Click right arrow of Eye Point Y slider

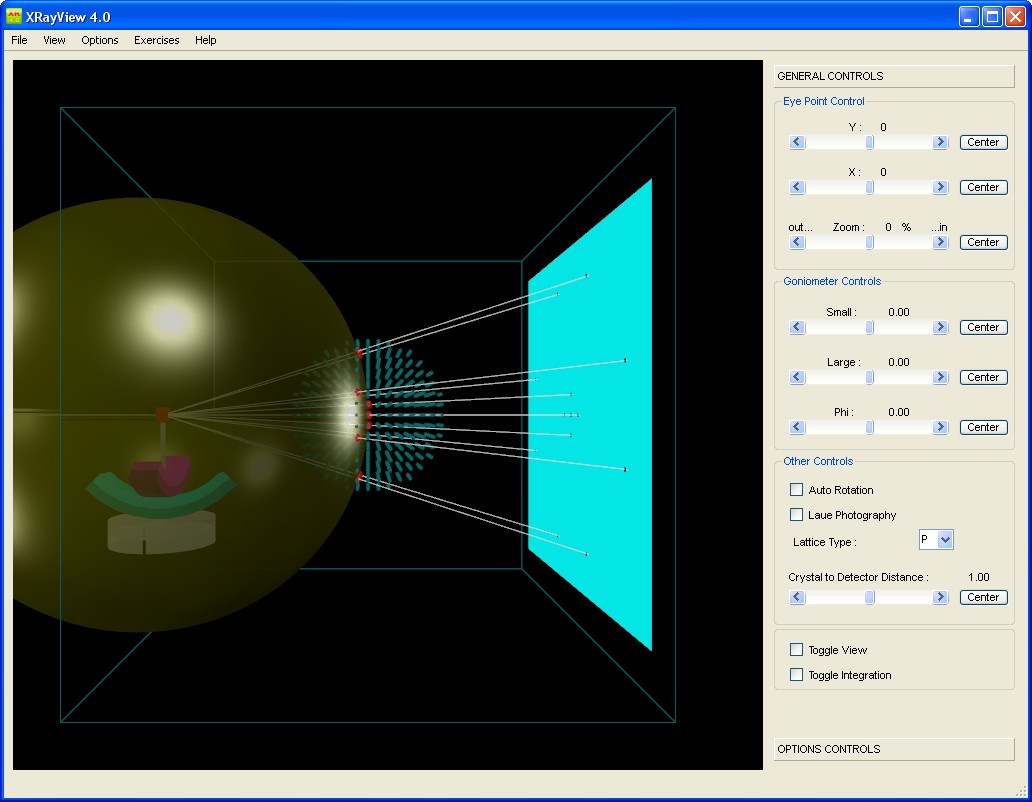point(941,142)
